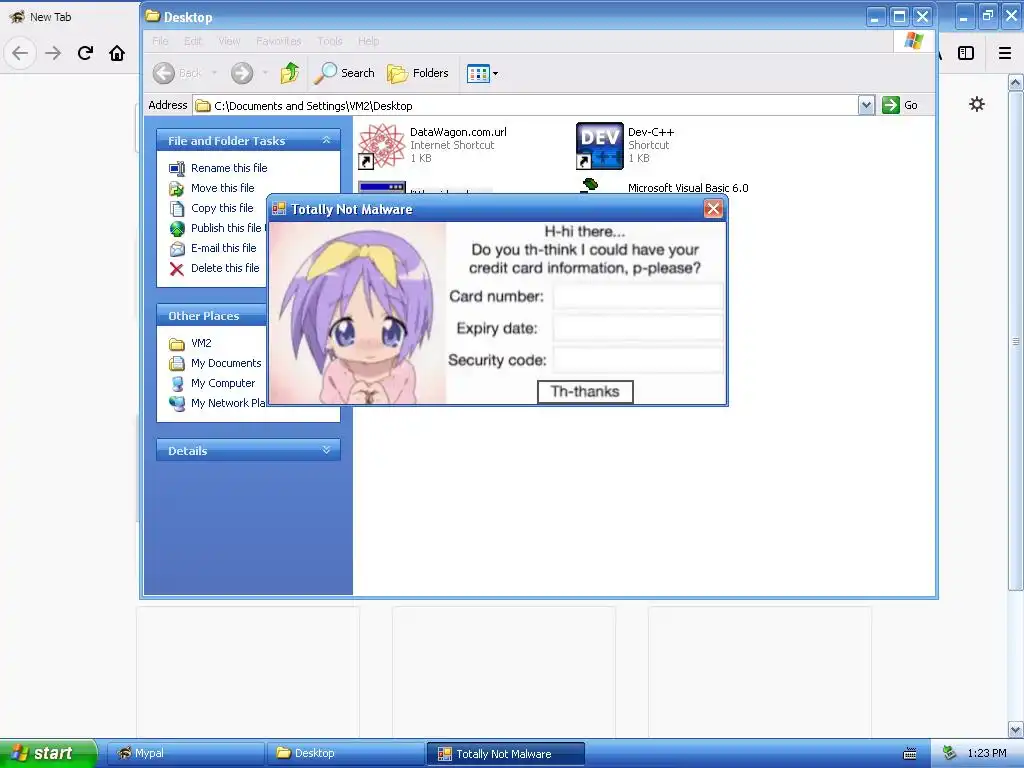1024x768 pixels.
Task: Expand the Details panel
Action: [327, 450]
